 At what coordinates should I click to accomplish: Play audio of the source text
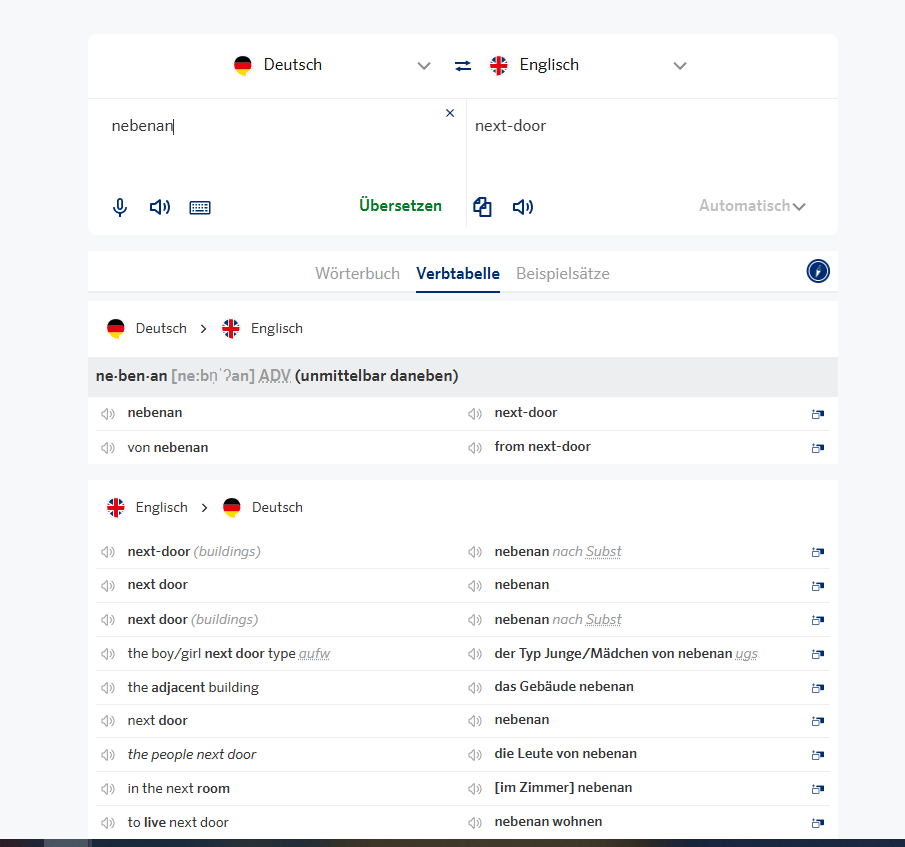pos(160,207)
